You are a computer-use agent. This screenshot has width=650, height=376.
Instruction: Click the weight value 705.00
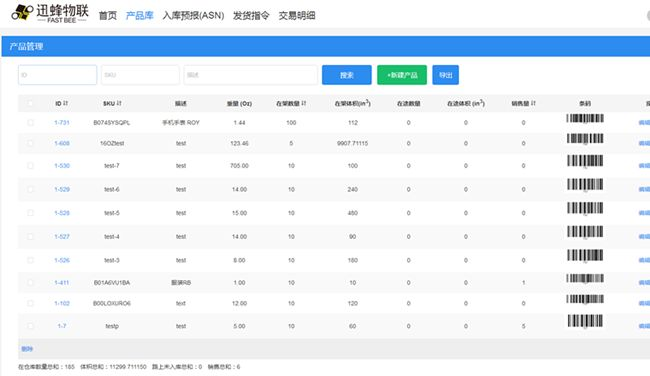tap(239, 165)
